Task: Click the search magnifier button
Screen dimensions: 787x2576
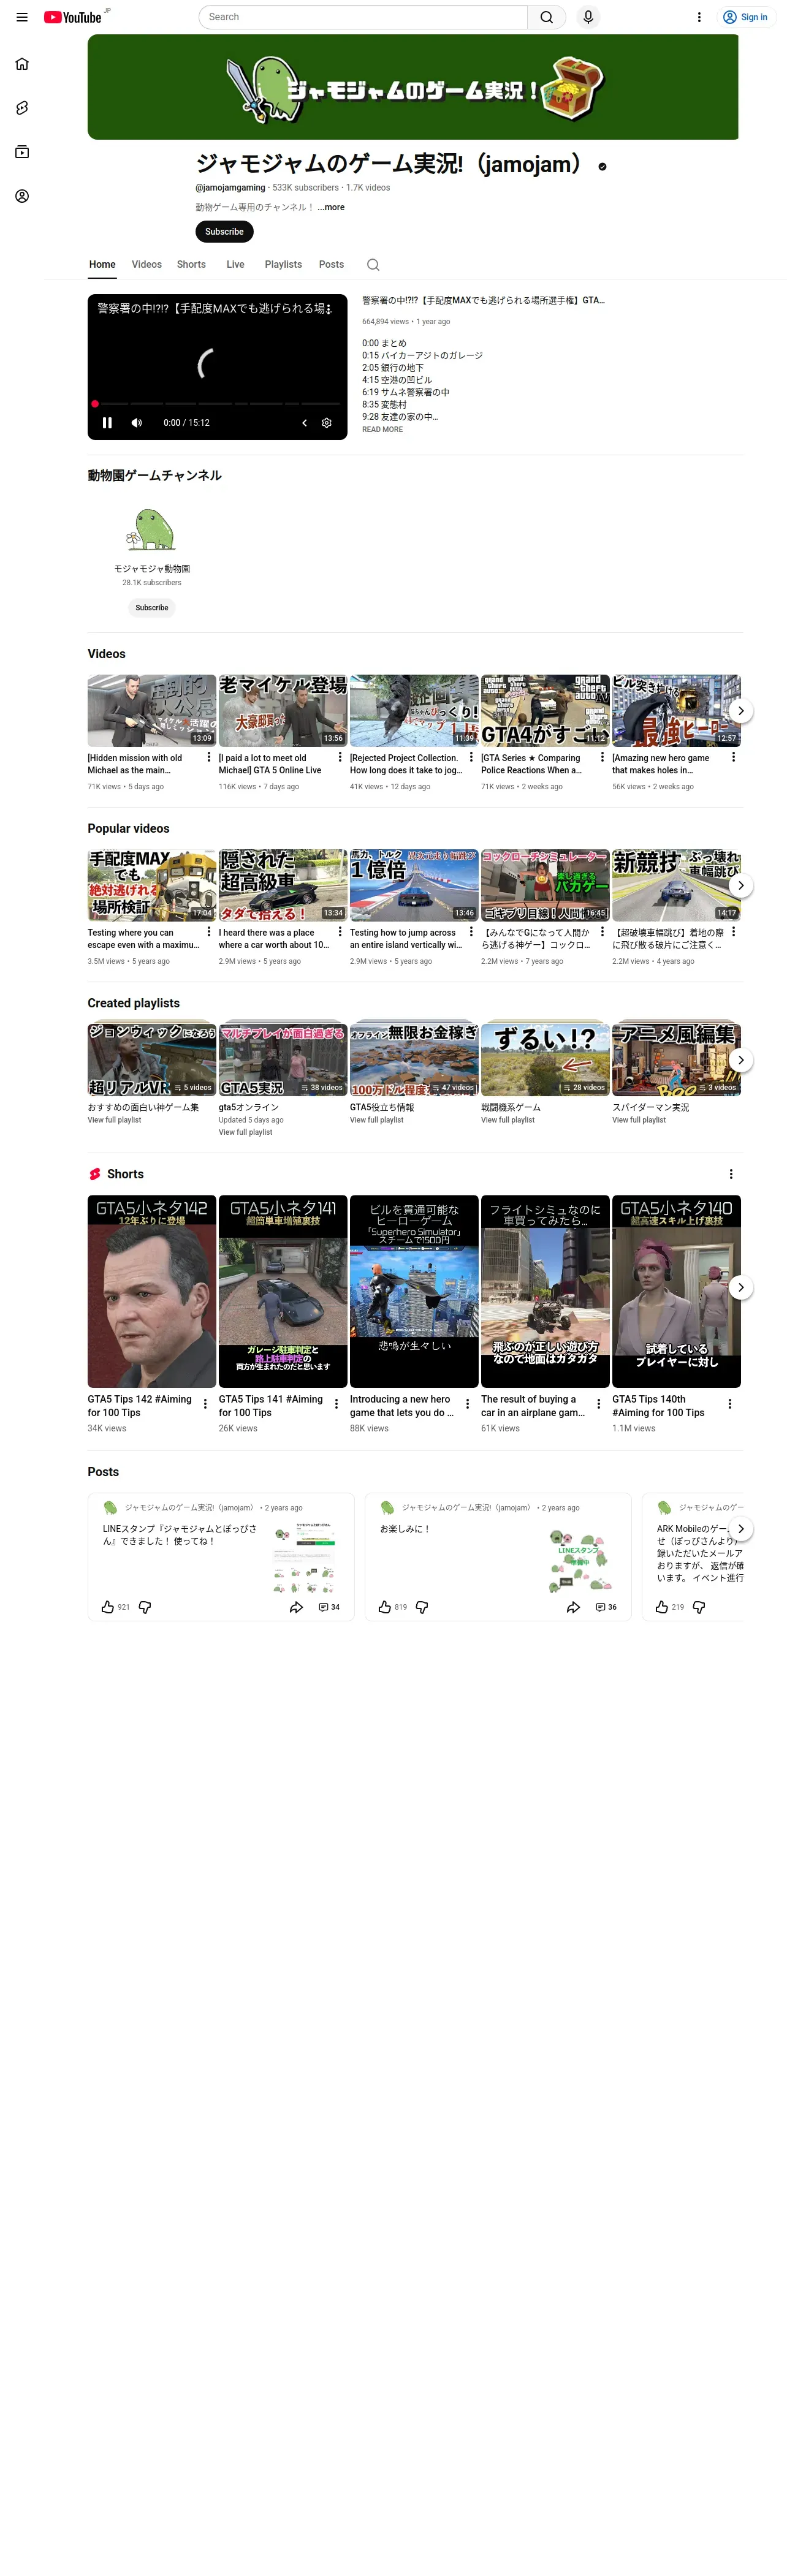Action: pos(546,17)
